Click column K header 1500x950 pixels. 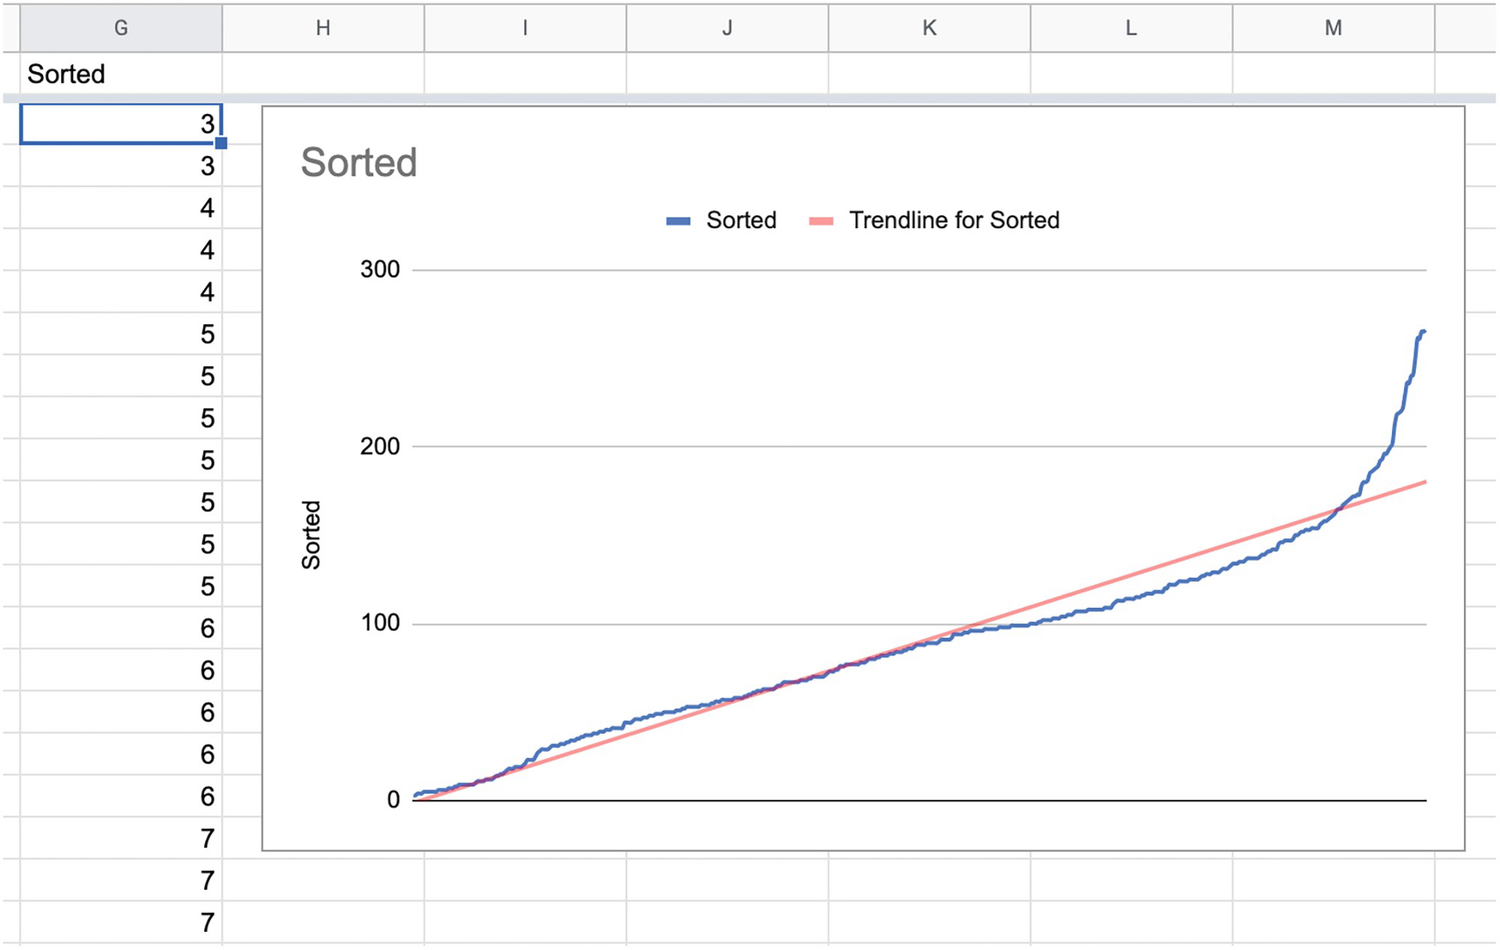point(929,28)
